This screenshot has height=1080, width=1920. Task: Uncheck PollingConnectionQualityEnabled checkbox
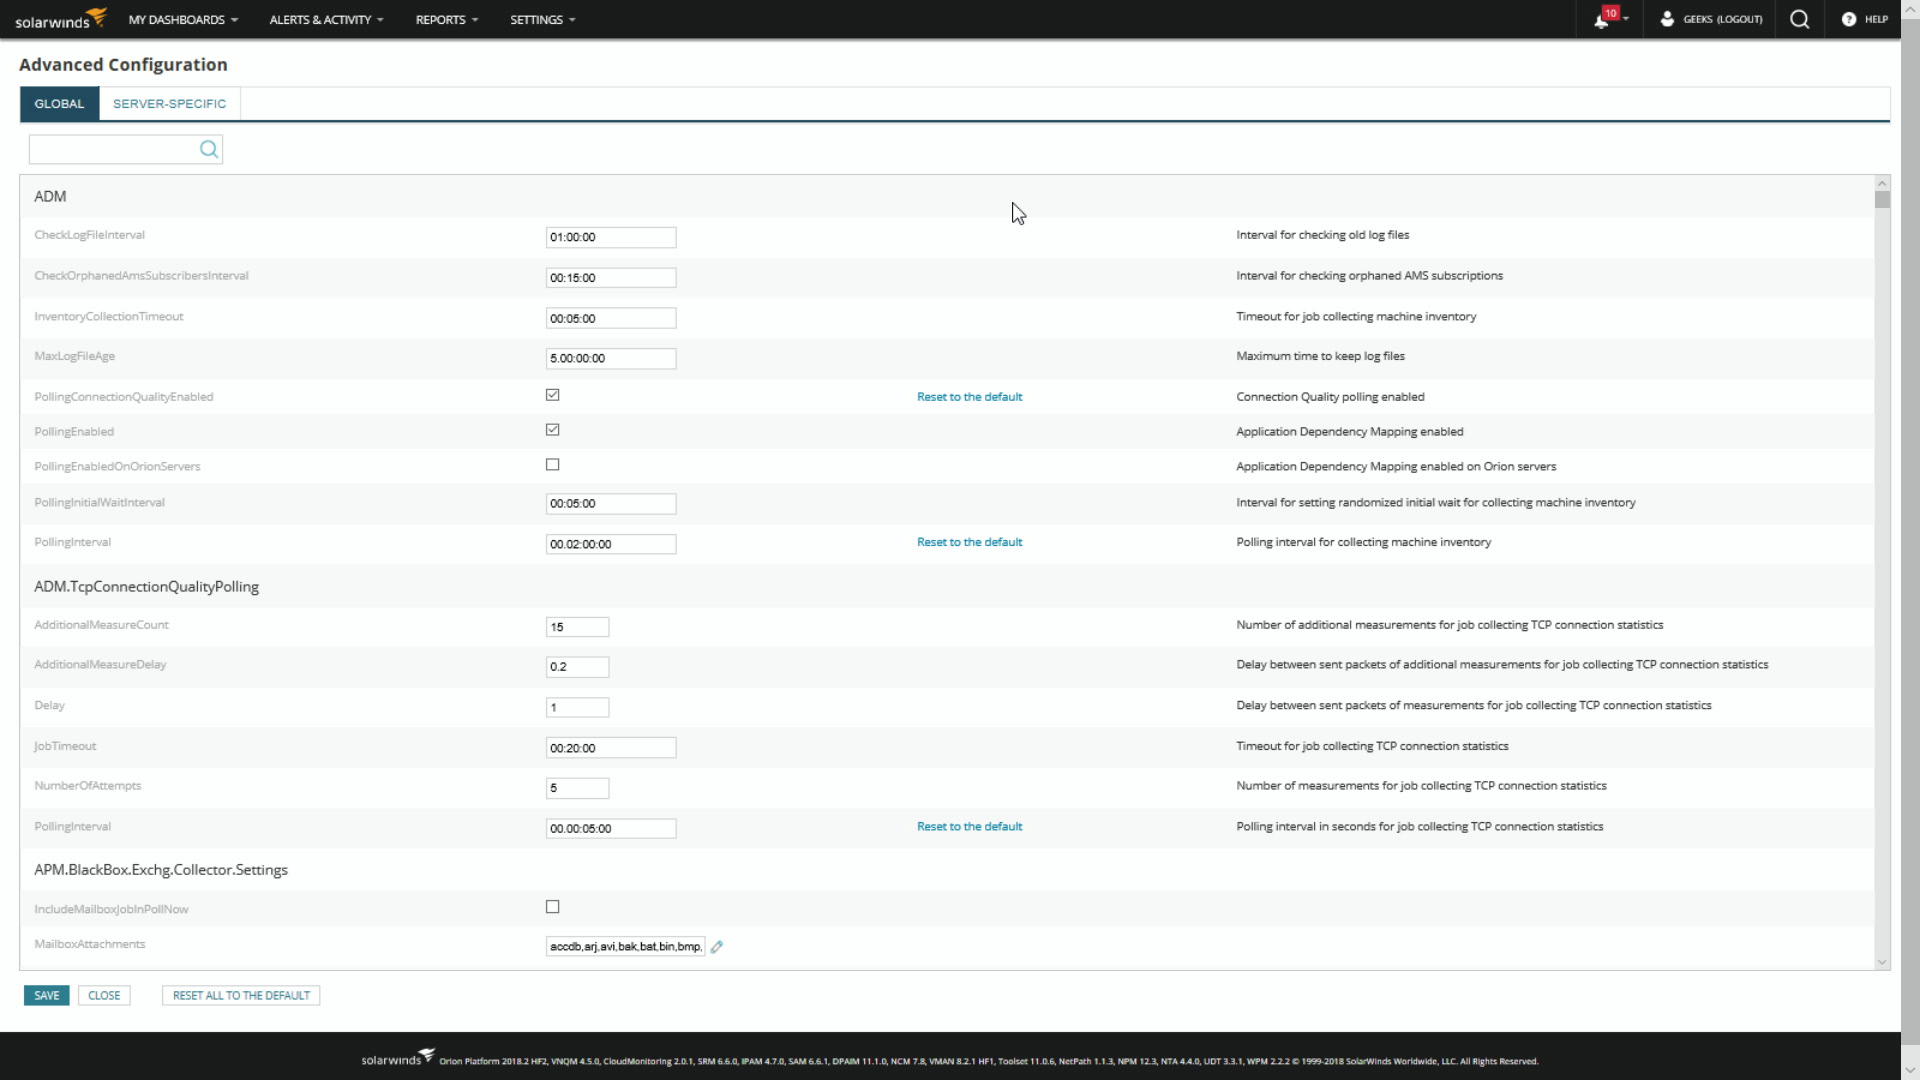pos(552,395)
